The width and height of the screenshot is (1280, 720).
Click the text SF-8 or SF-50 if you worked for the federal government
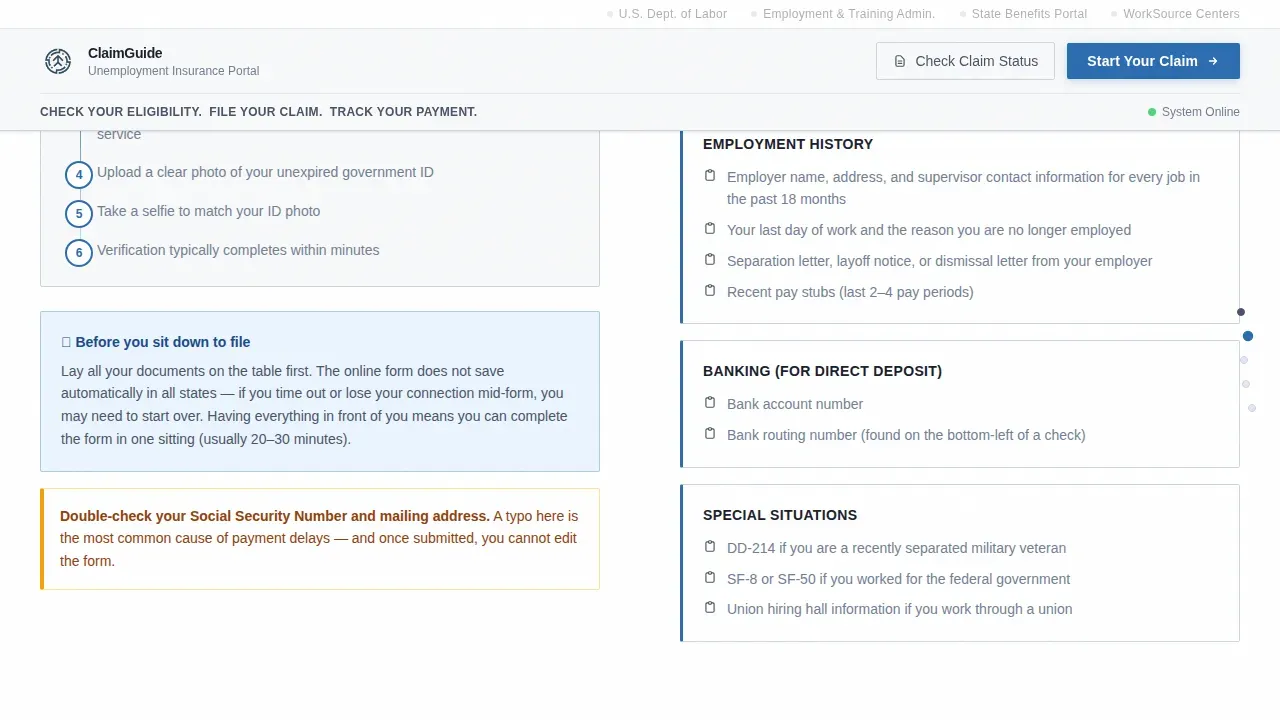[898, 579]
